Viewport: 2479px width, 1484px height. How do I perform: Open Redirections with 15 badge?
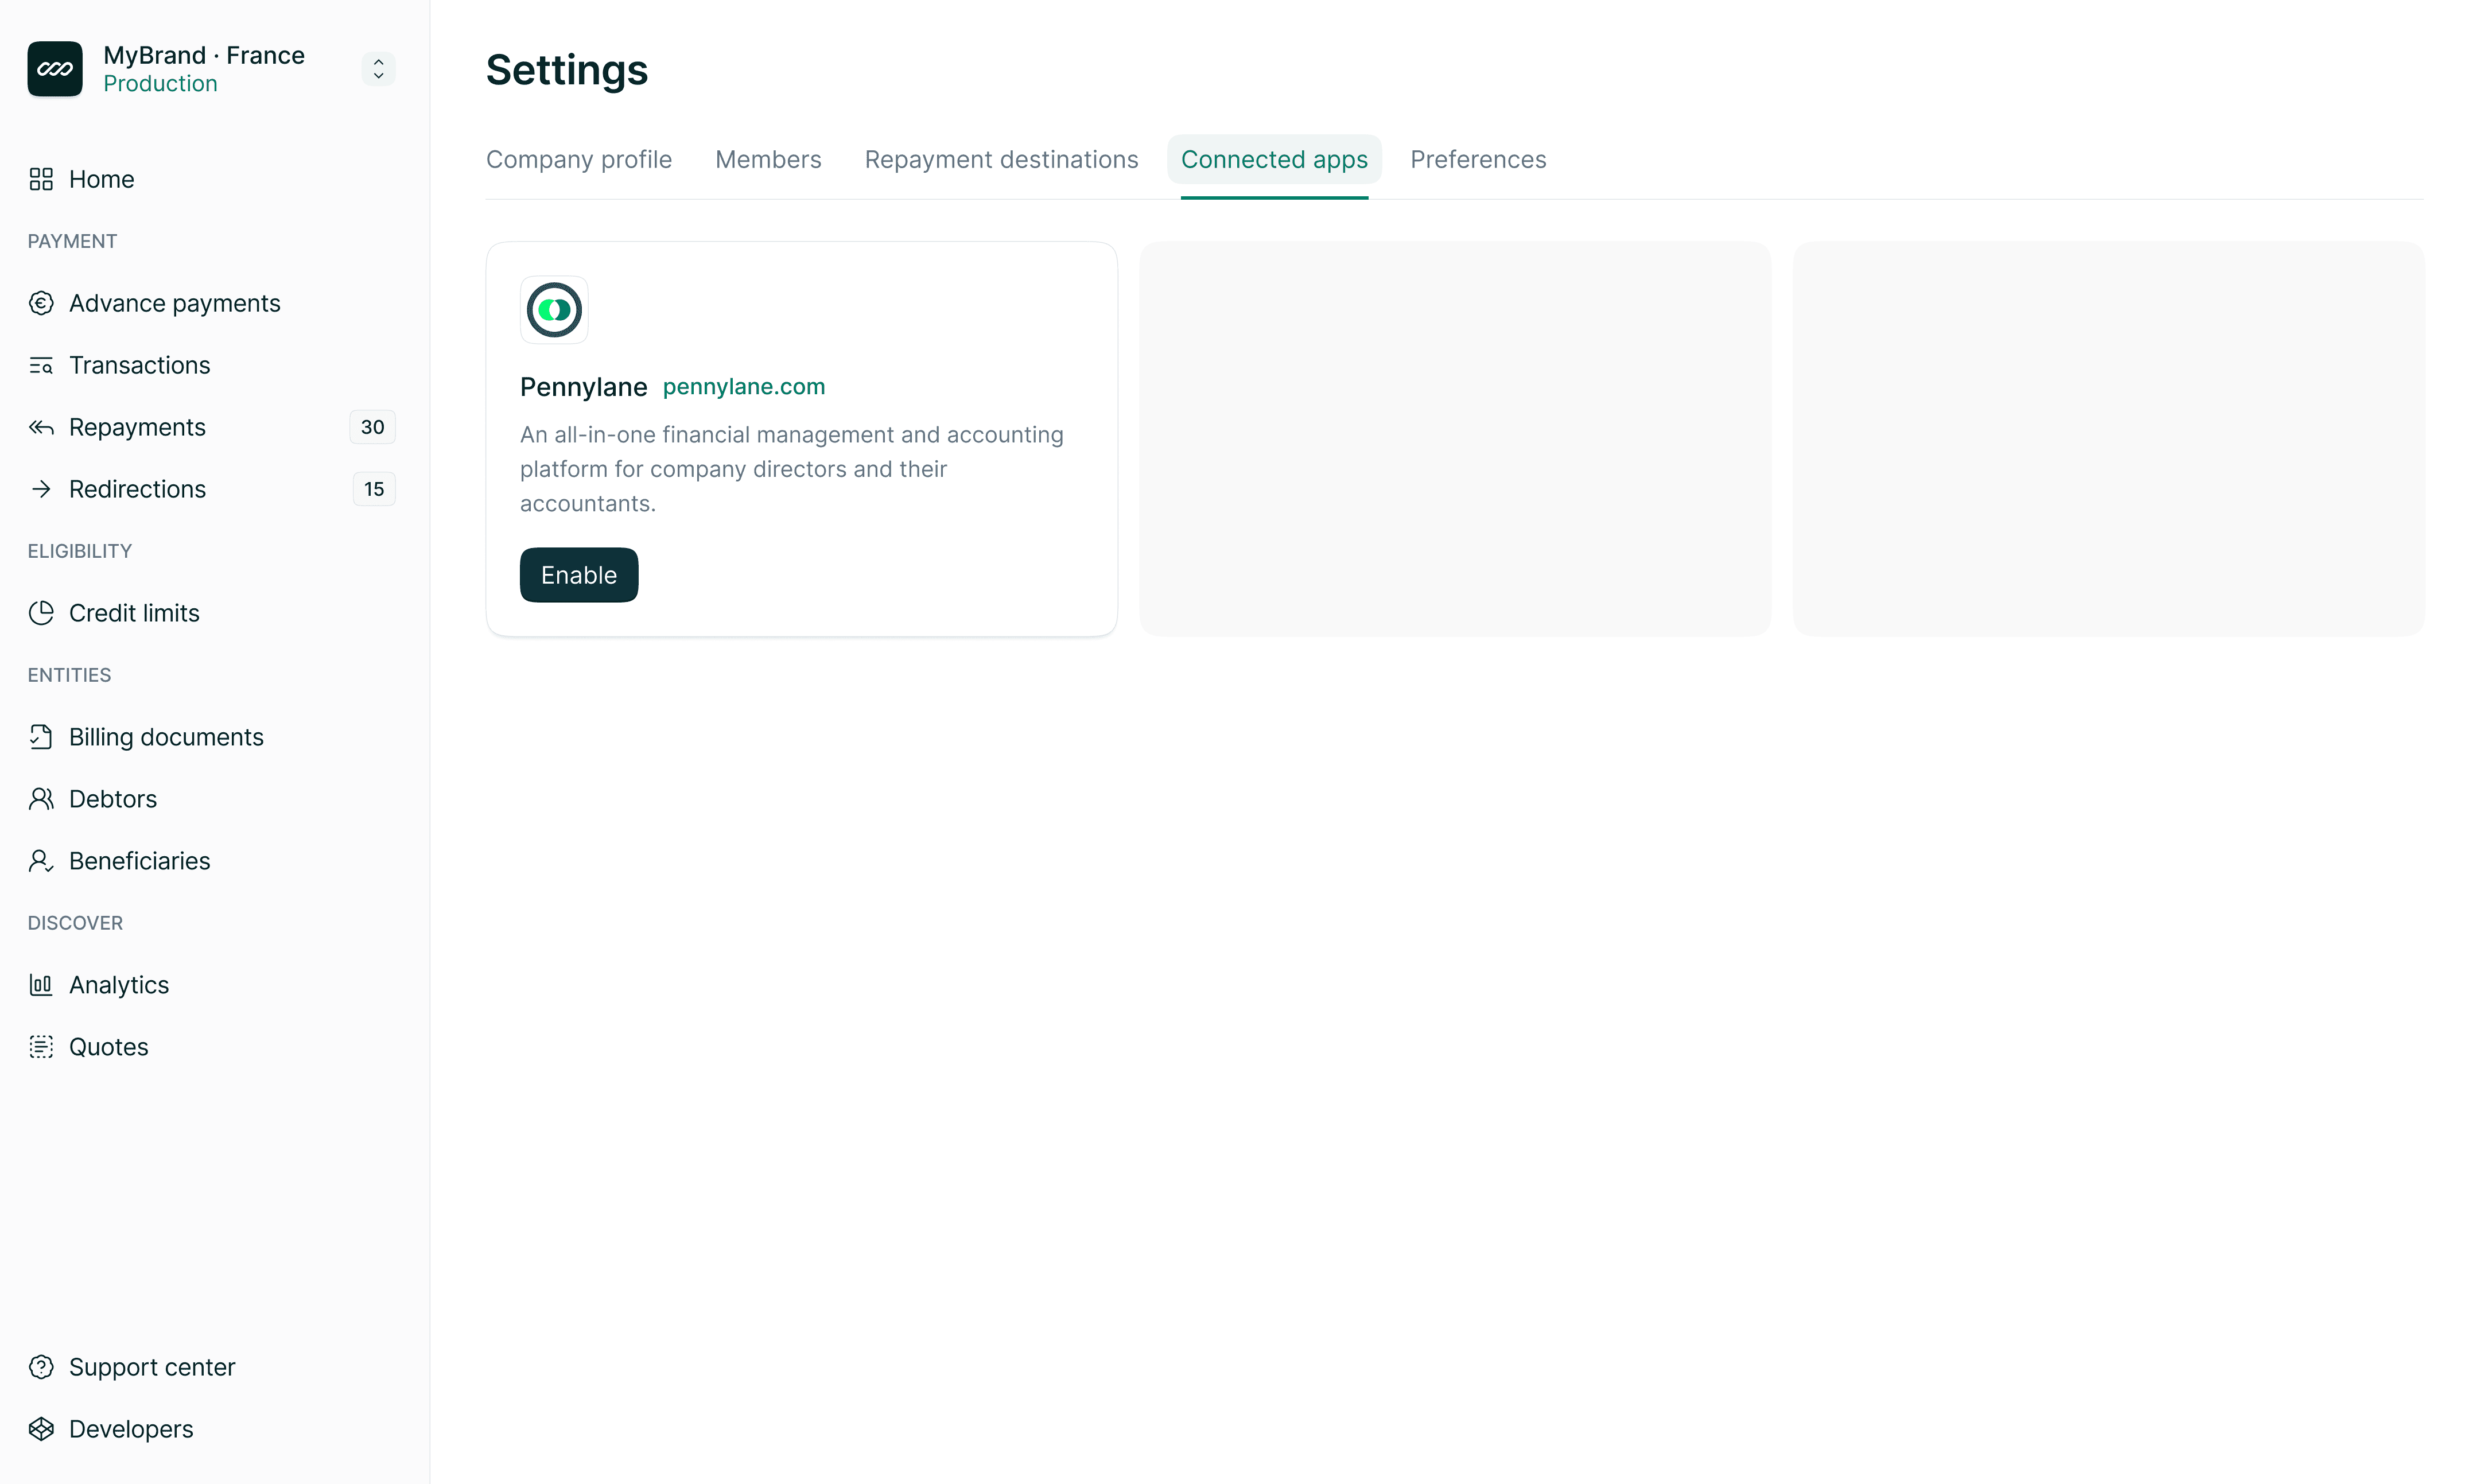coord(137,489)
